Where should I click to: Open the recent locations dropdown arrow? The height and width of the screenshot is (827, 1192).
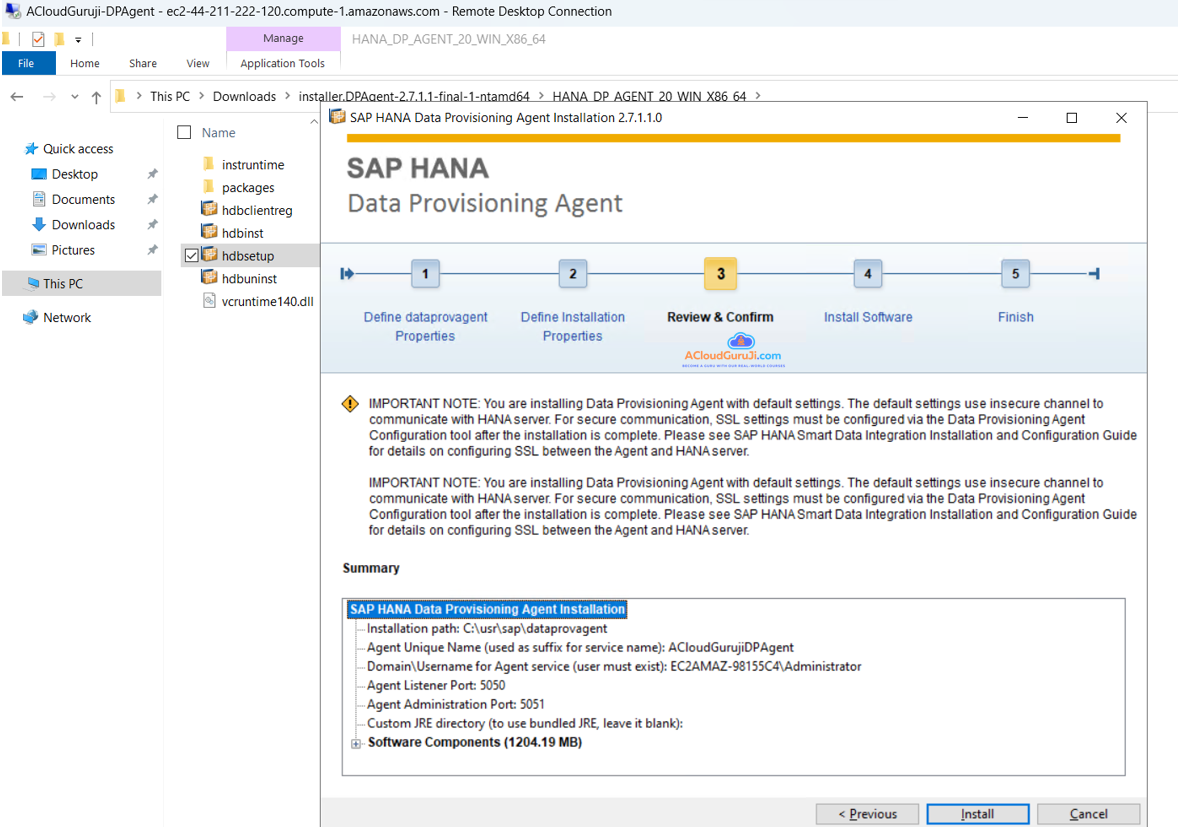[75, 97]
